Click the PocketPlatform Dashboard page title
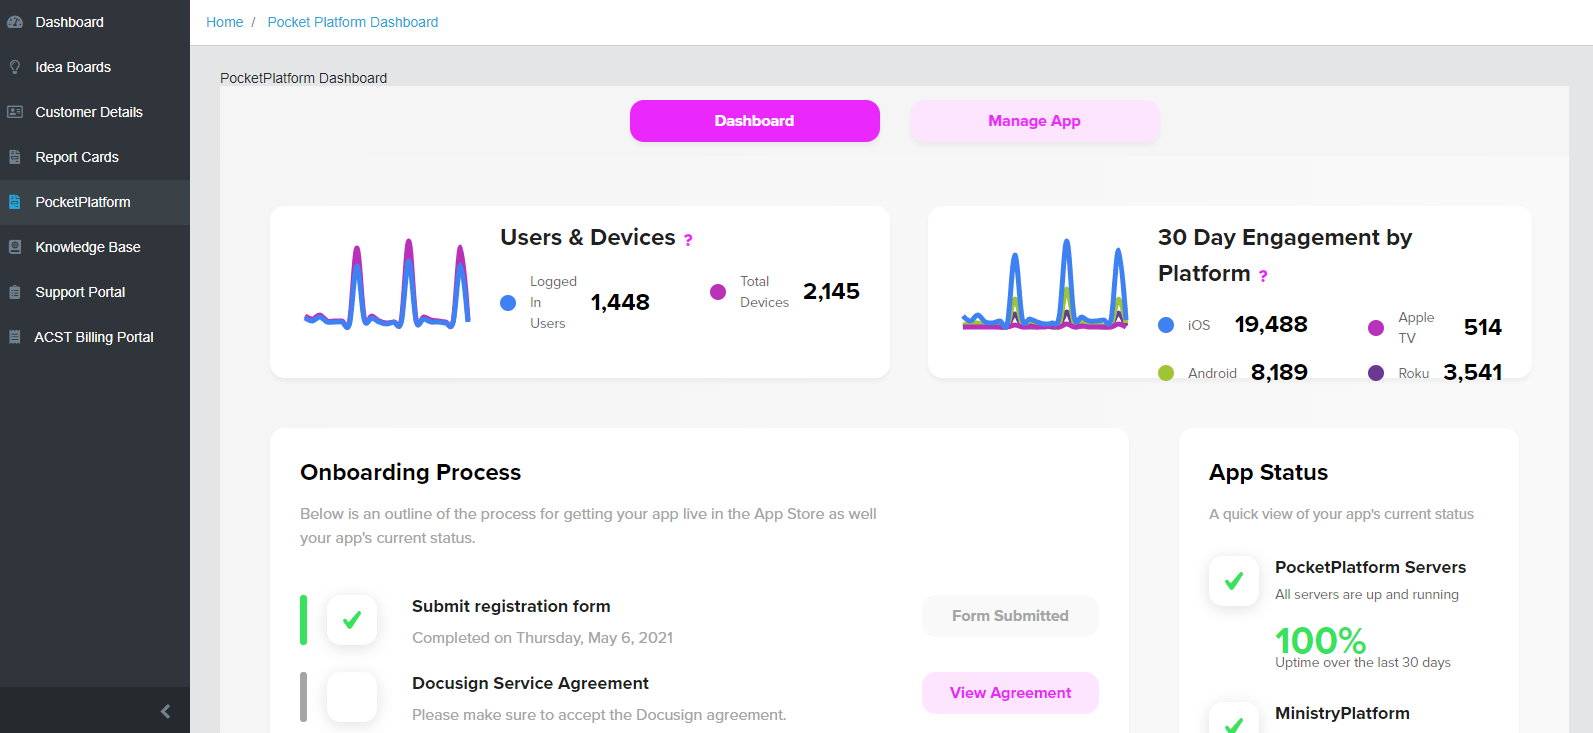Viewport: 1593px width, 733px height. [304, 78]
